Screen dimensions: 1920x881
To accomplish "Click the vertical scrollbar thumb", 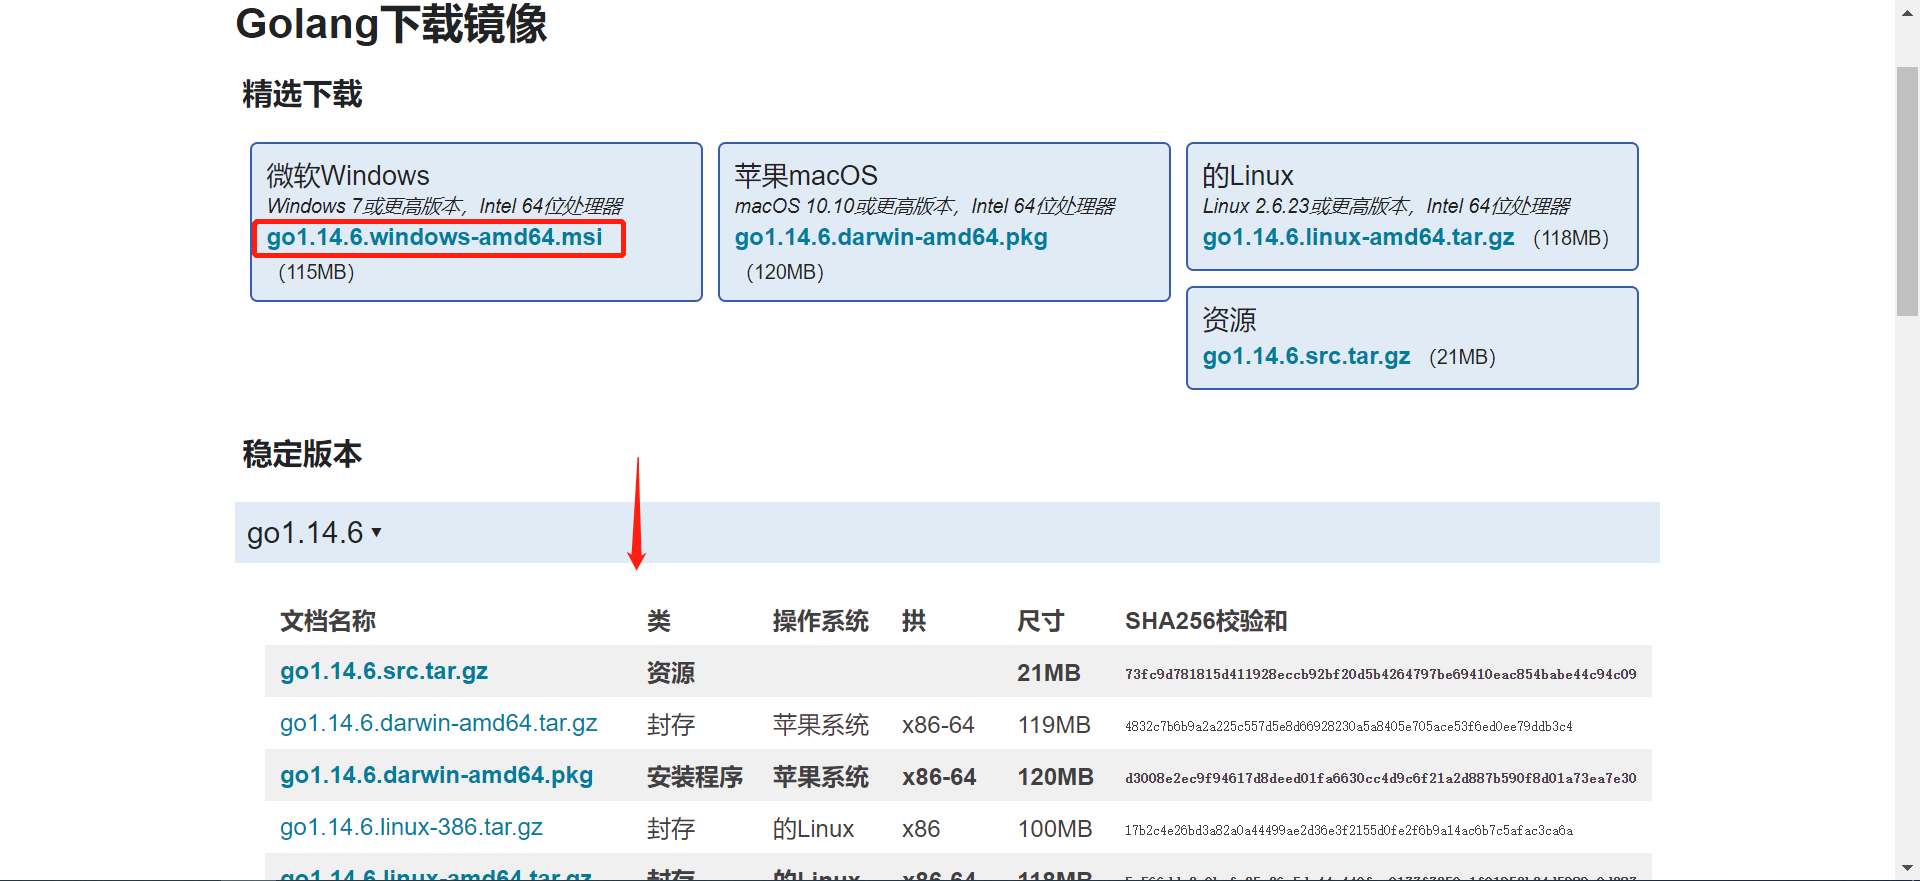I will [1907, 191].
